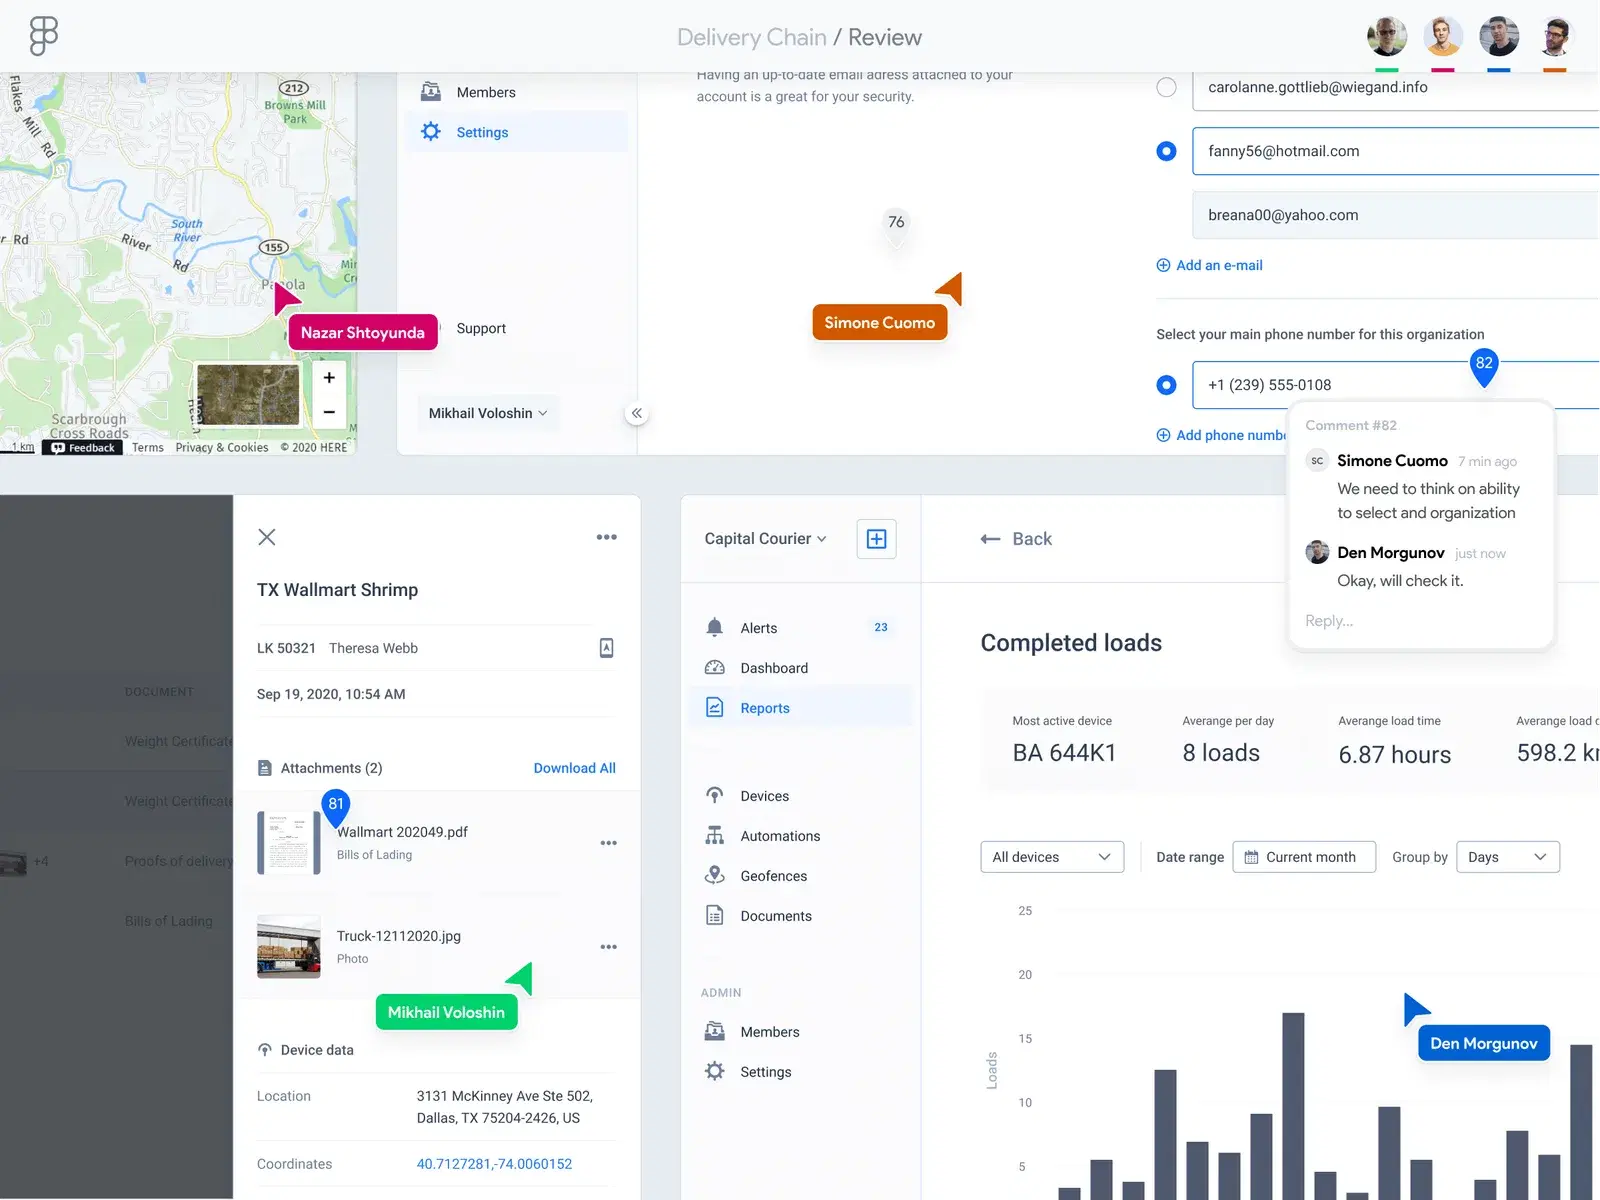Image resolution: width=1600 pixels, height=1200 pixels.
Task: Select the fanny56@hotmail.com radio button
Action: tap(1166, 151)
